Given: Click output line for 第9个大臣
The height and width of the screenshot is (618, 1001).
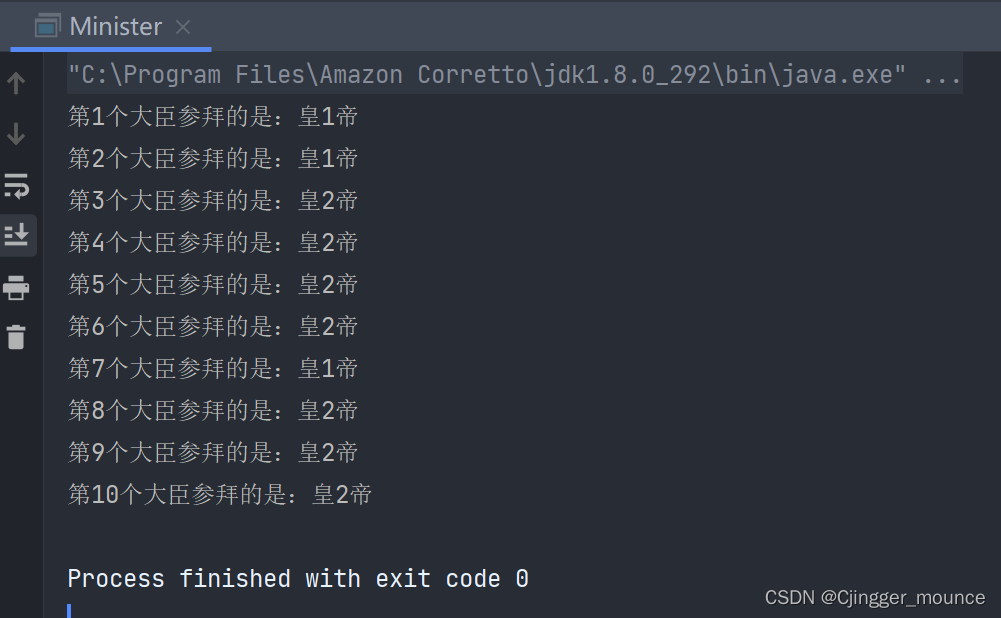Looking at the screenshot, I should 213,453.
